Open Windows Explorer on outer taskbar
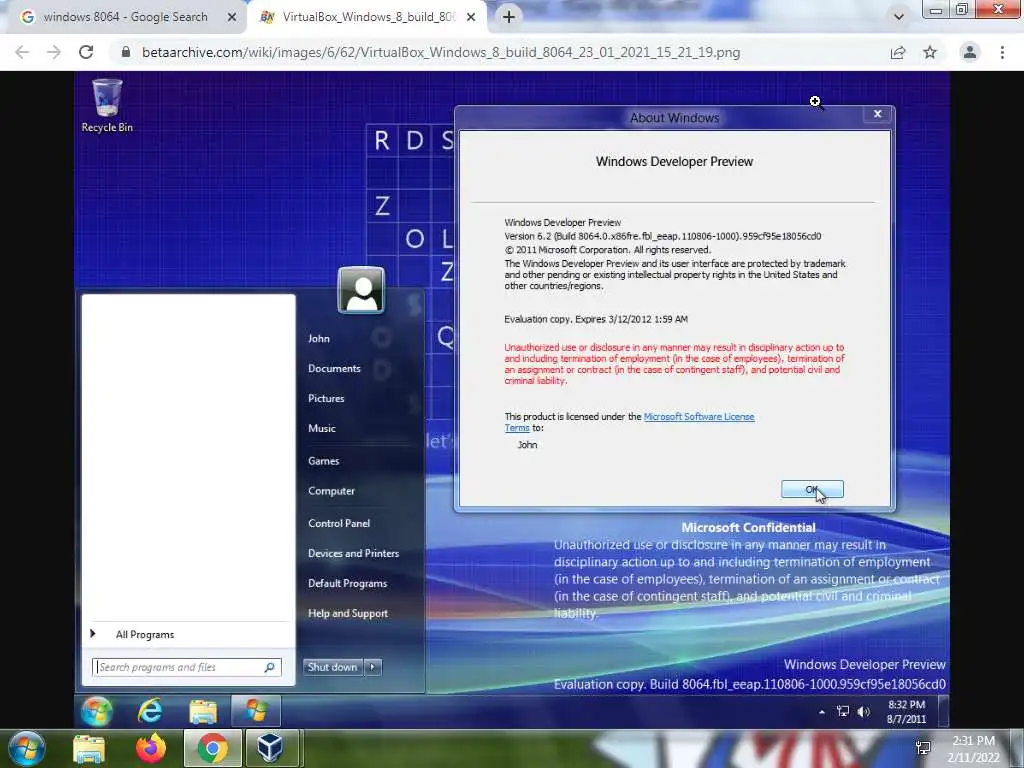Image resolution: width=1024 pixels, height=768 pixels. click(x=89, y=749)
